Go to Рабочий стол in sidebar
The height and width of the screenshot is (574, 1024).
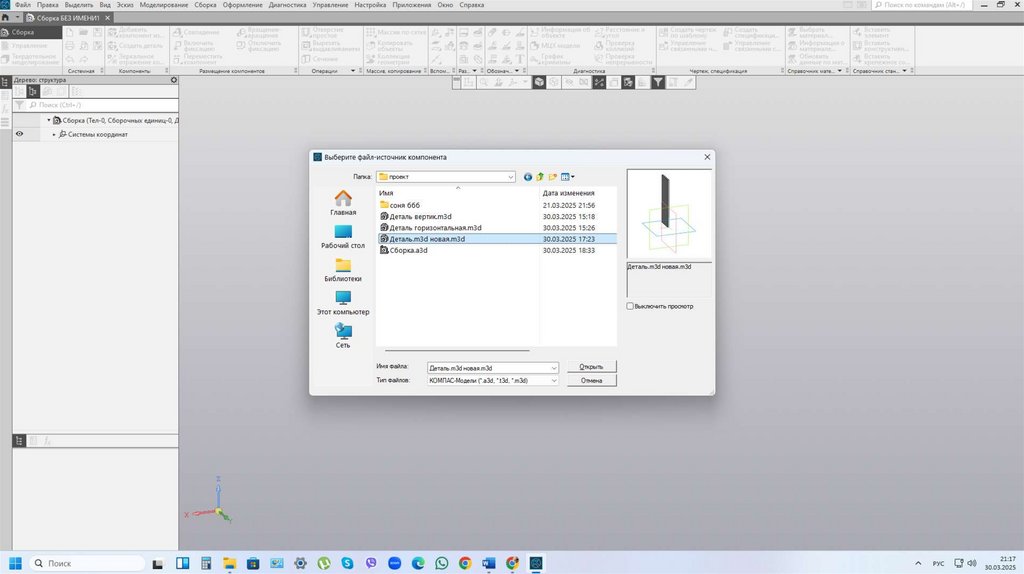coord(343,236)
